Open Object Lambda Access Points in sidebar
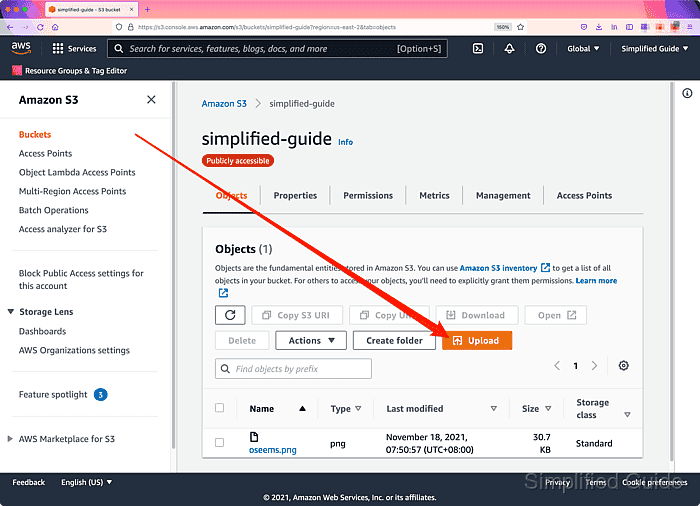Viewport: 700px width, 506px height. 77,172
